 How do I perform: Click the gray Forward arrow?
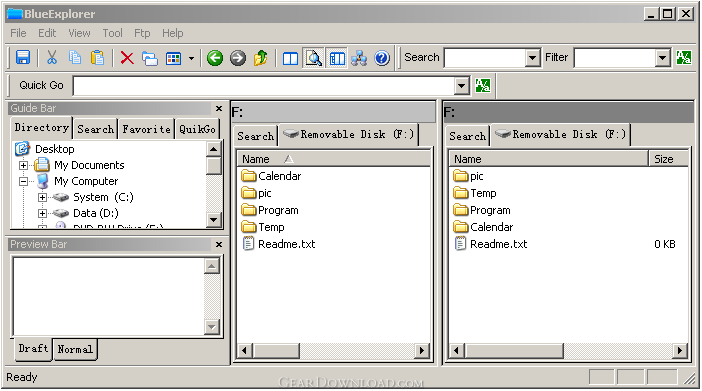(x=238, y=58)
